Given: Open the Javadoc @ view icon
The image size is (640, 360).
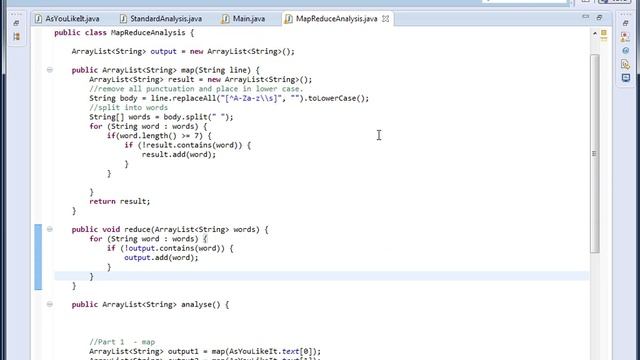Looking at the screenshot, I should [x=626, y=51].
